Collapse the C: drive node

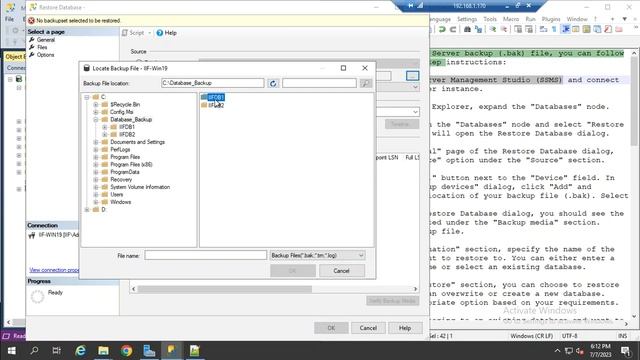click(x=87, y=97)
